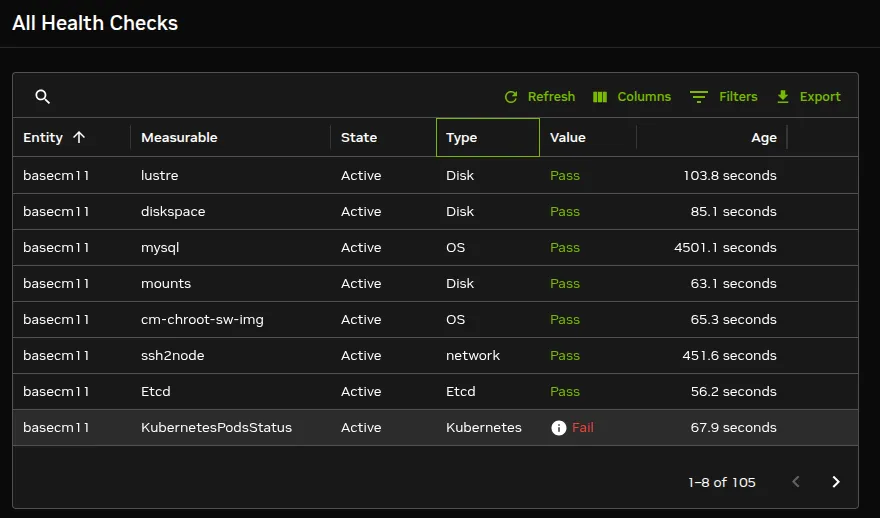Click the 56.2 seconds age cell
880x518 pixels.
pyautogui.click(x=734, y=391)
